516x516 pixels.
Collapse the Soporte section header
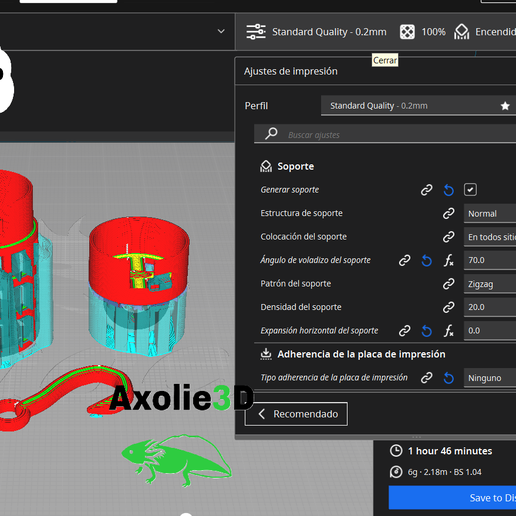click(x=296, y=166)
